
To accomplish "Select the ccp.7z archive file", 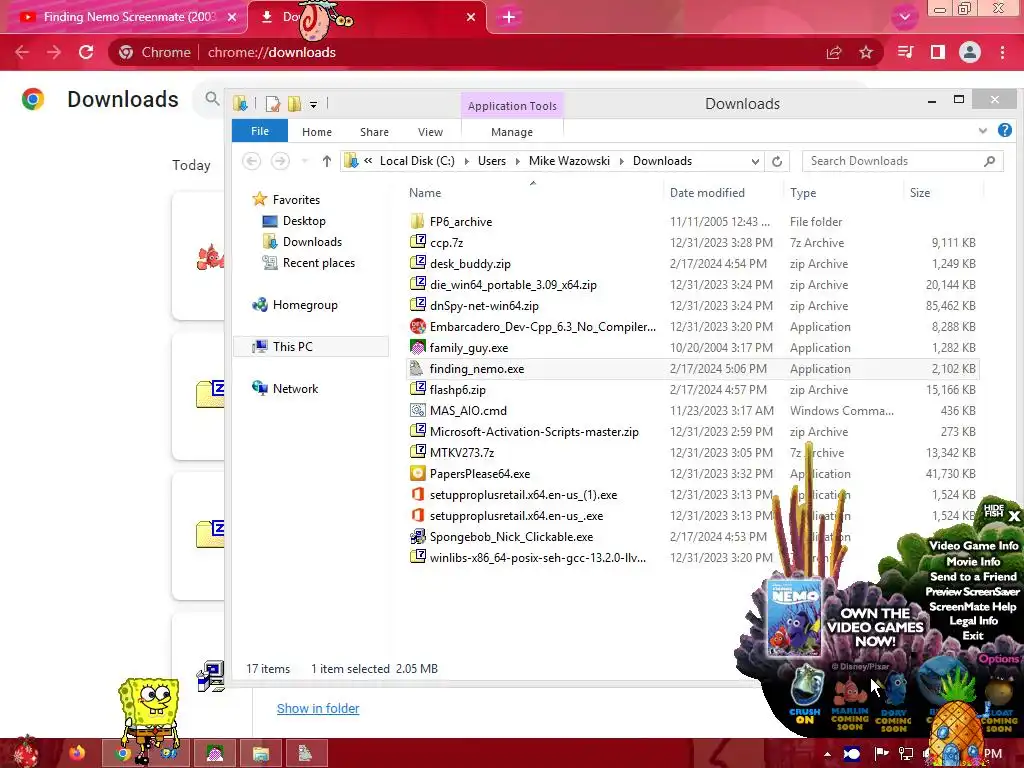I will (x=446, y=242).
